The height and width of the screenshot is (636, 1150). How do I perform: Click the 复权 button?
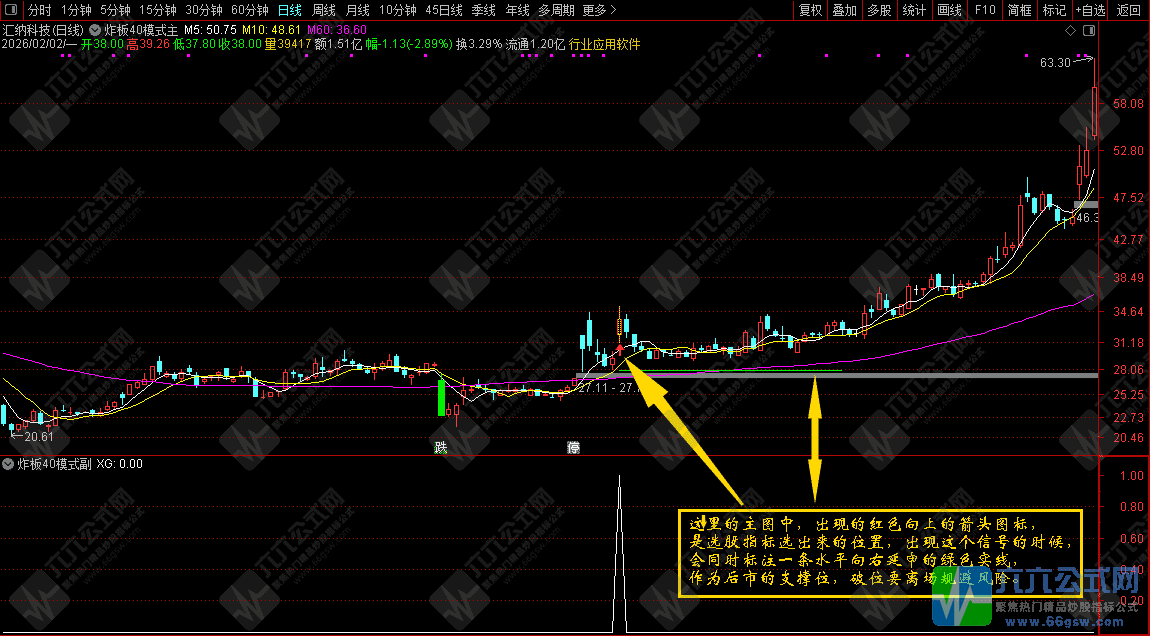pos(810,10)
